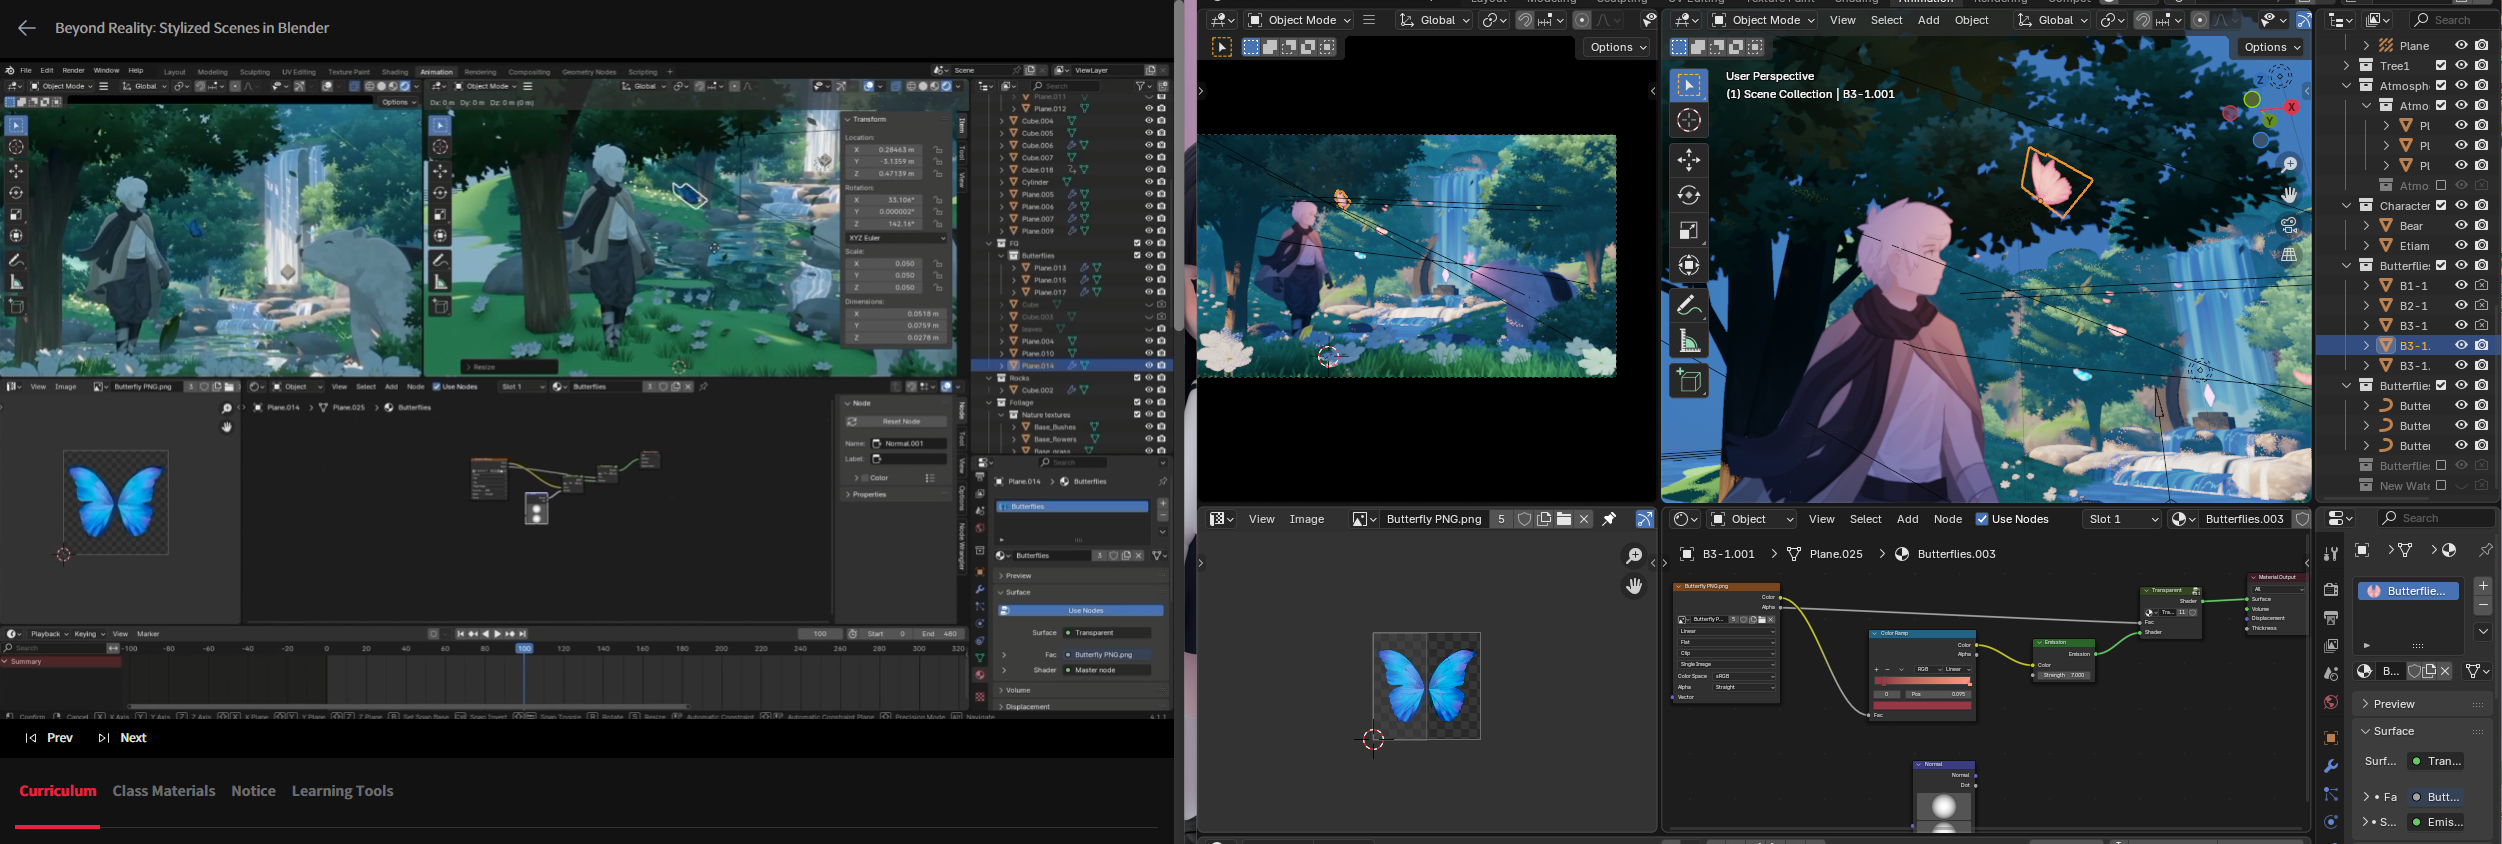The image size is (2502, 844).
Task: Toggle the Character collection exclude checkbox
Action: pos(2441,205)
